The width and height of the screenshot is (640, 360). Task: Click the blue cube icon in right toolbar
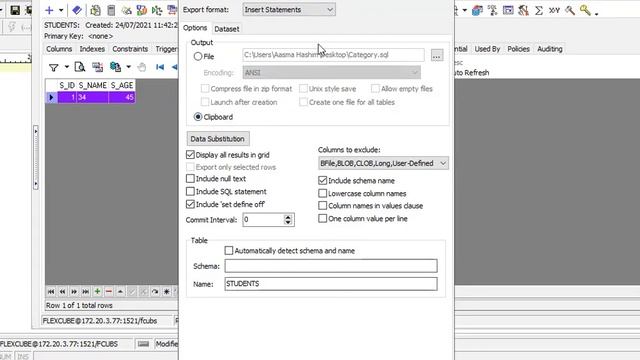click(x=477, y=10)
